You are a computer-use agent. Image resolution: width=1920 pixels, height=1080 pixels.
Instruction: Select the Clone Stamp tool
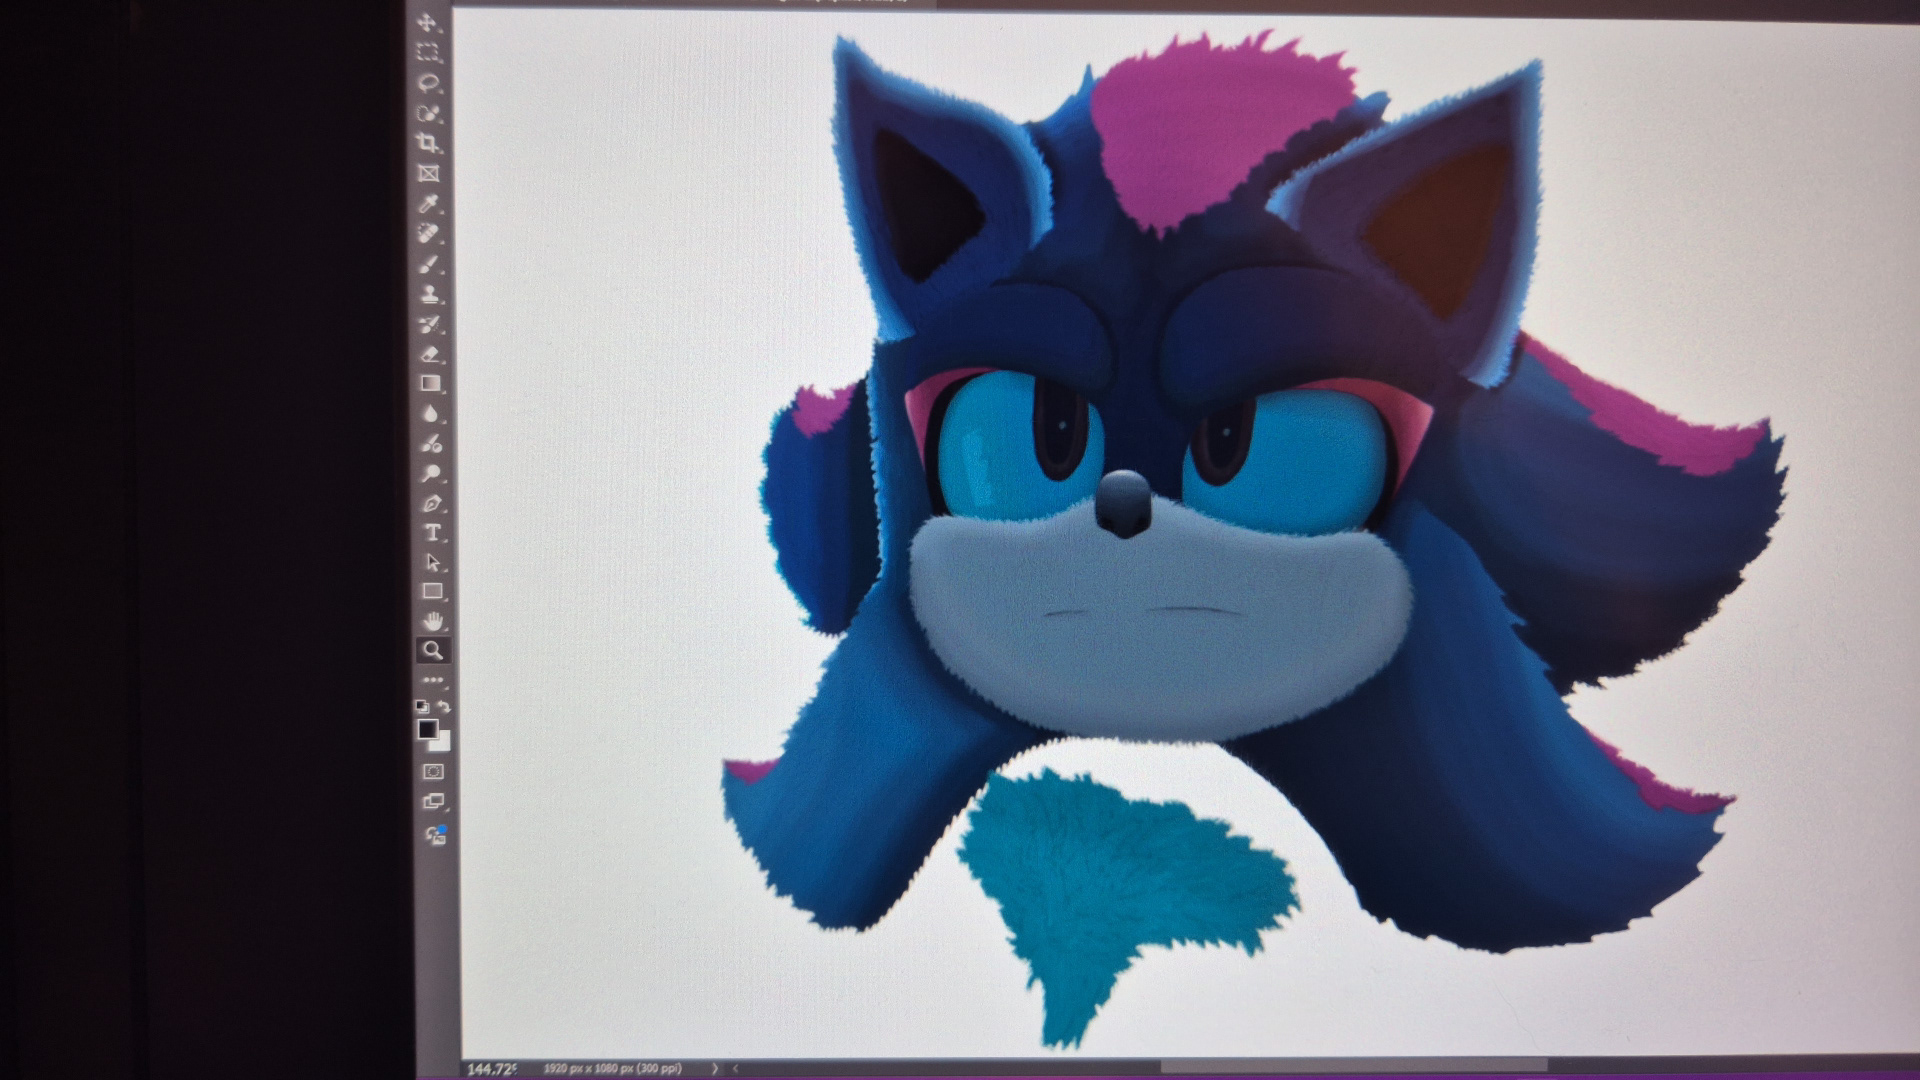[x=430, y=294]
